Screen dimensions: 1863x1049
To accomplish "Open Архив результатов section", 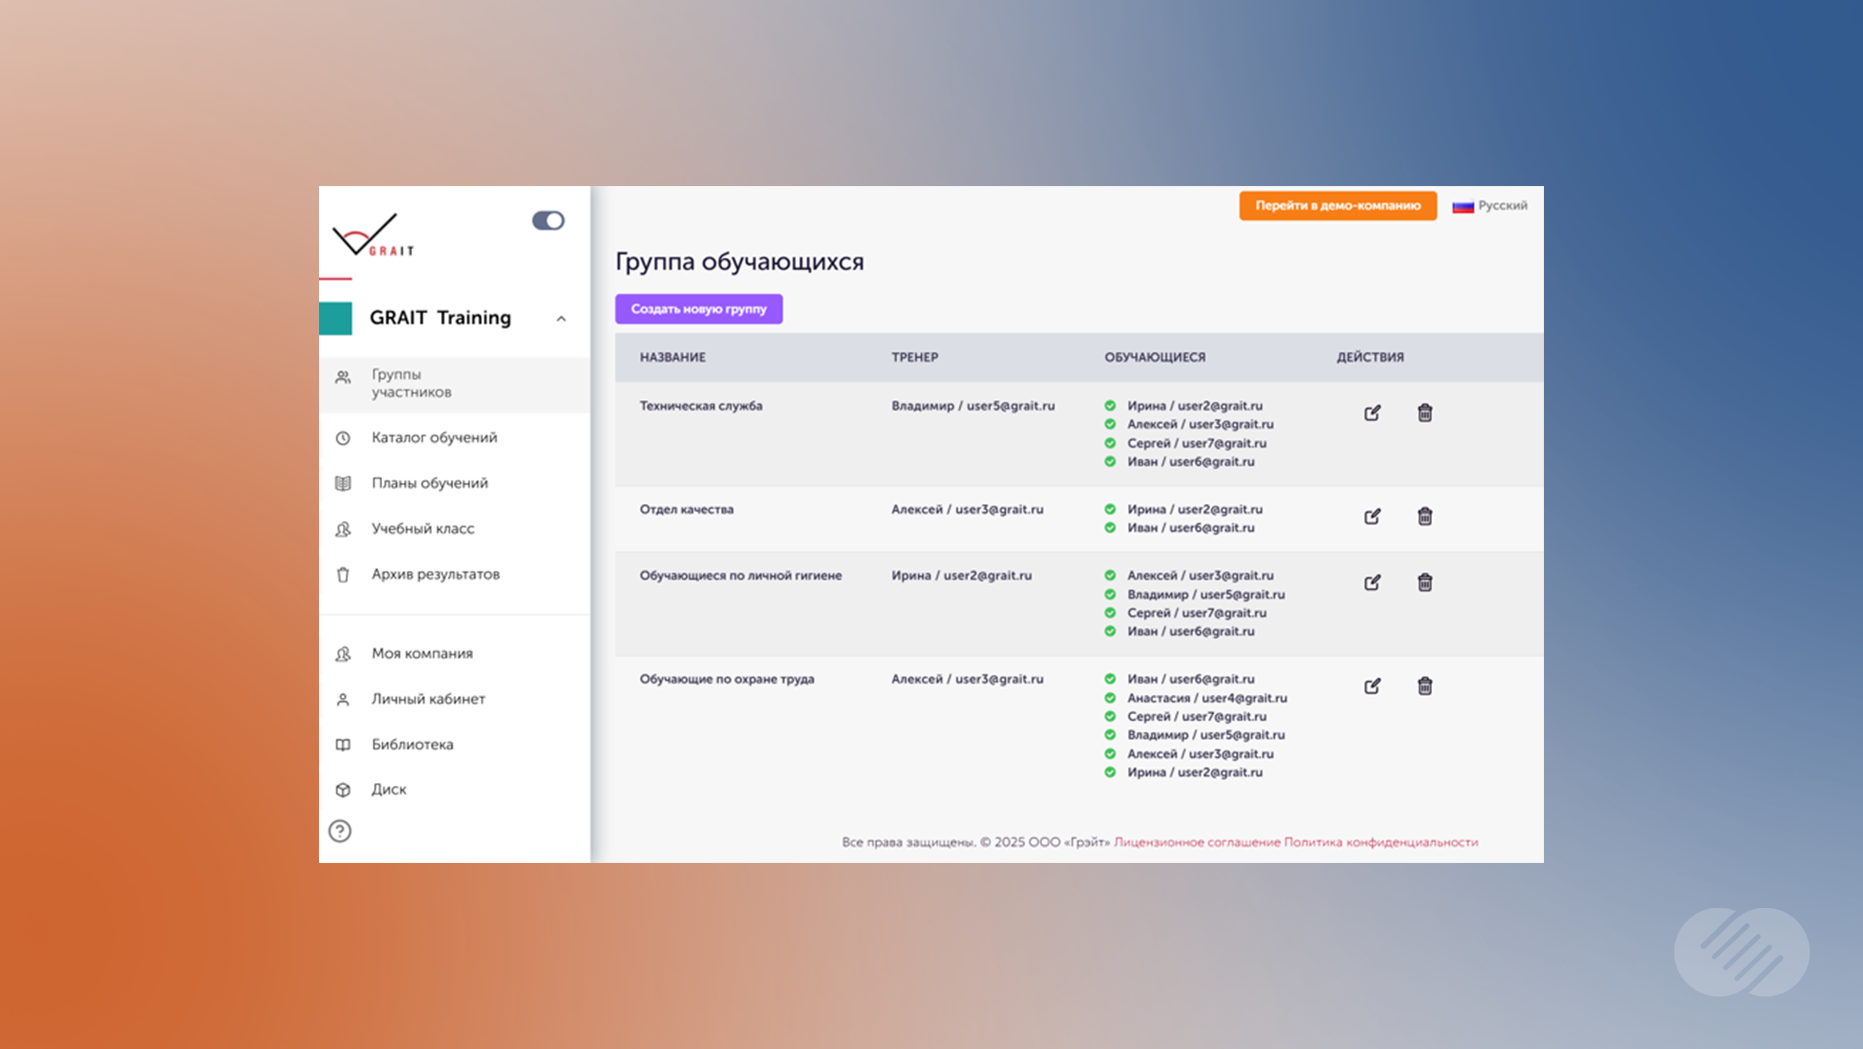I will (x=435, y=574).
